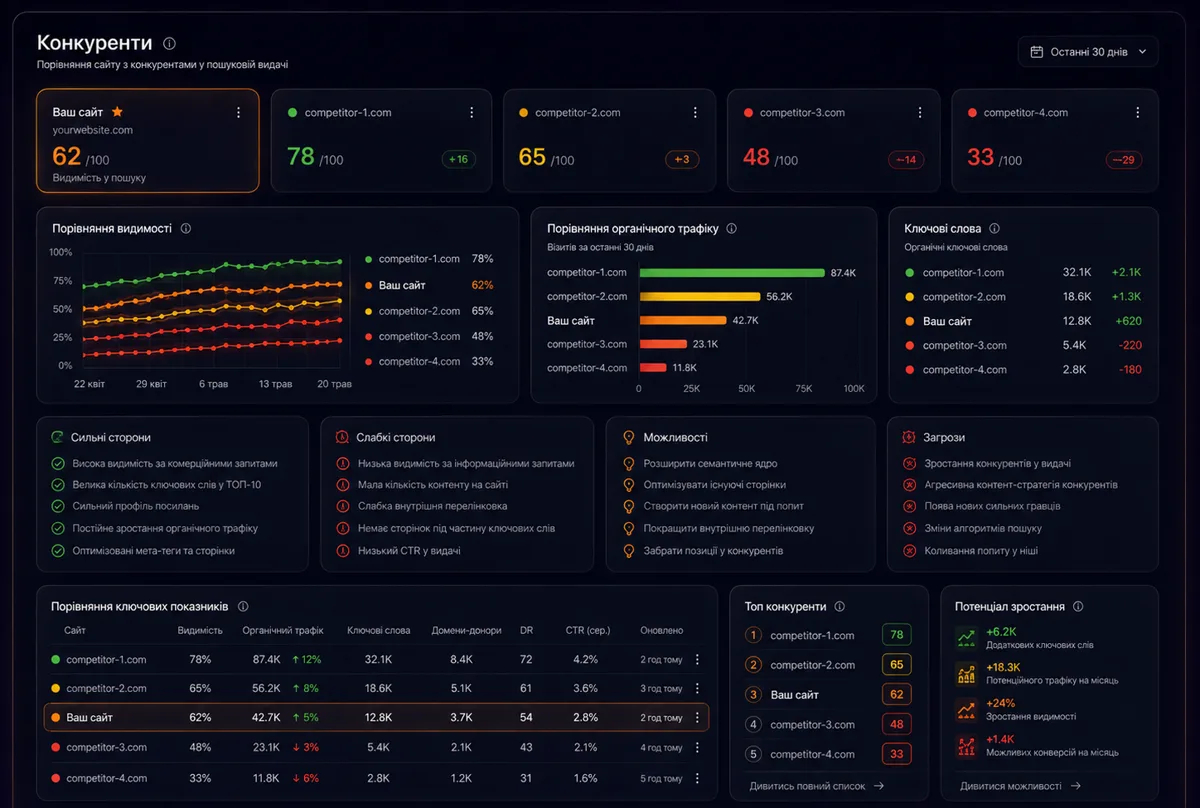Select the competitor-2.com score card
Screen dimensions: 1200x808
click(x=609, y=140)
